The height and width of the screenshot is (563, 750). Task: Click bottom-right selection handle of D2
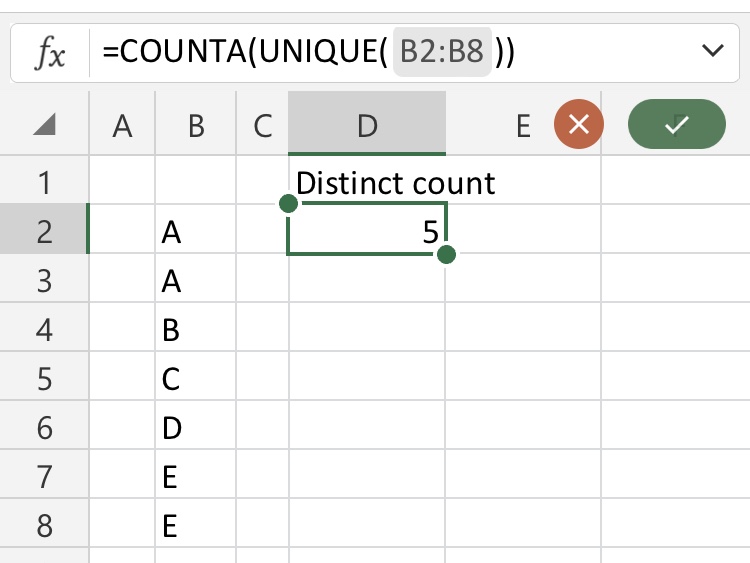pyautogui.click(x=446, y=255)
